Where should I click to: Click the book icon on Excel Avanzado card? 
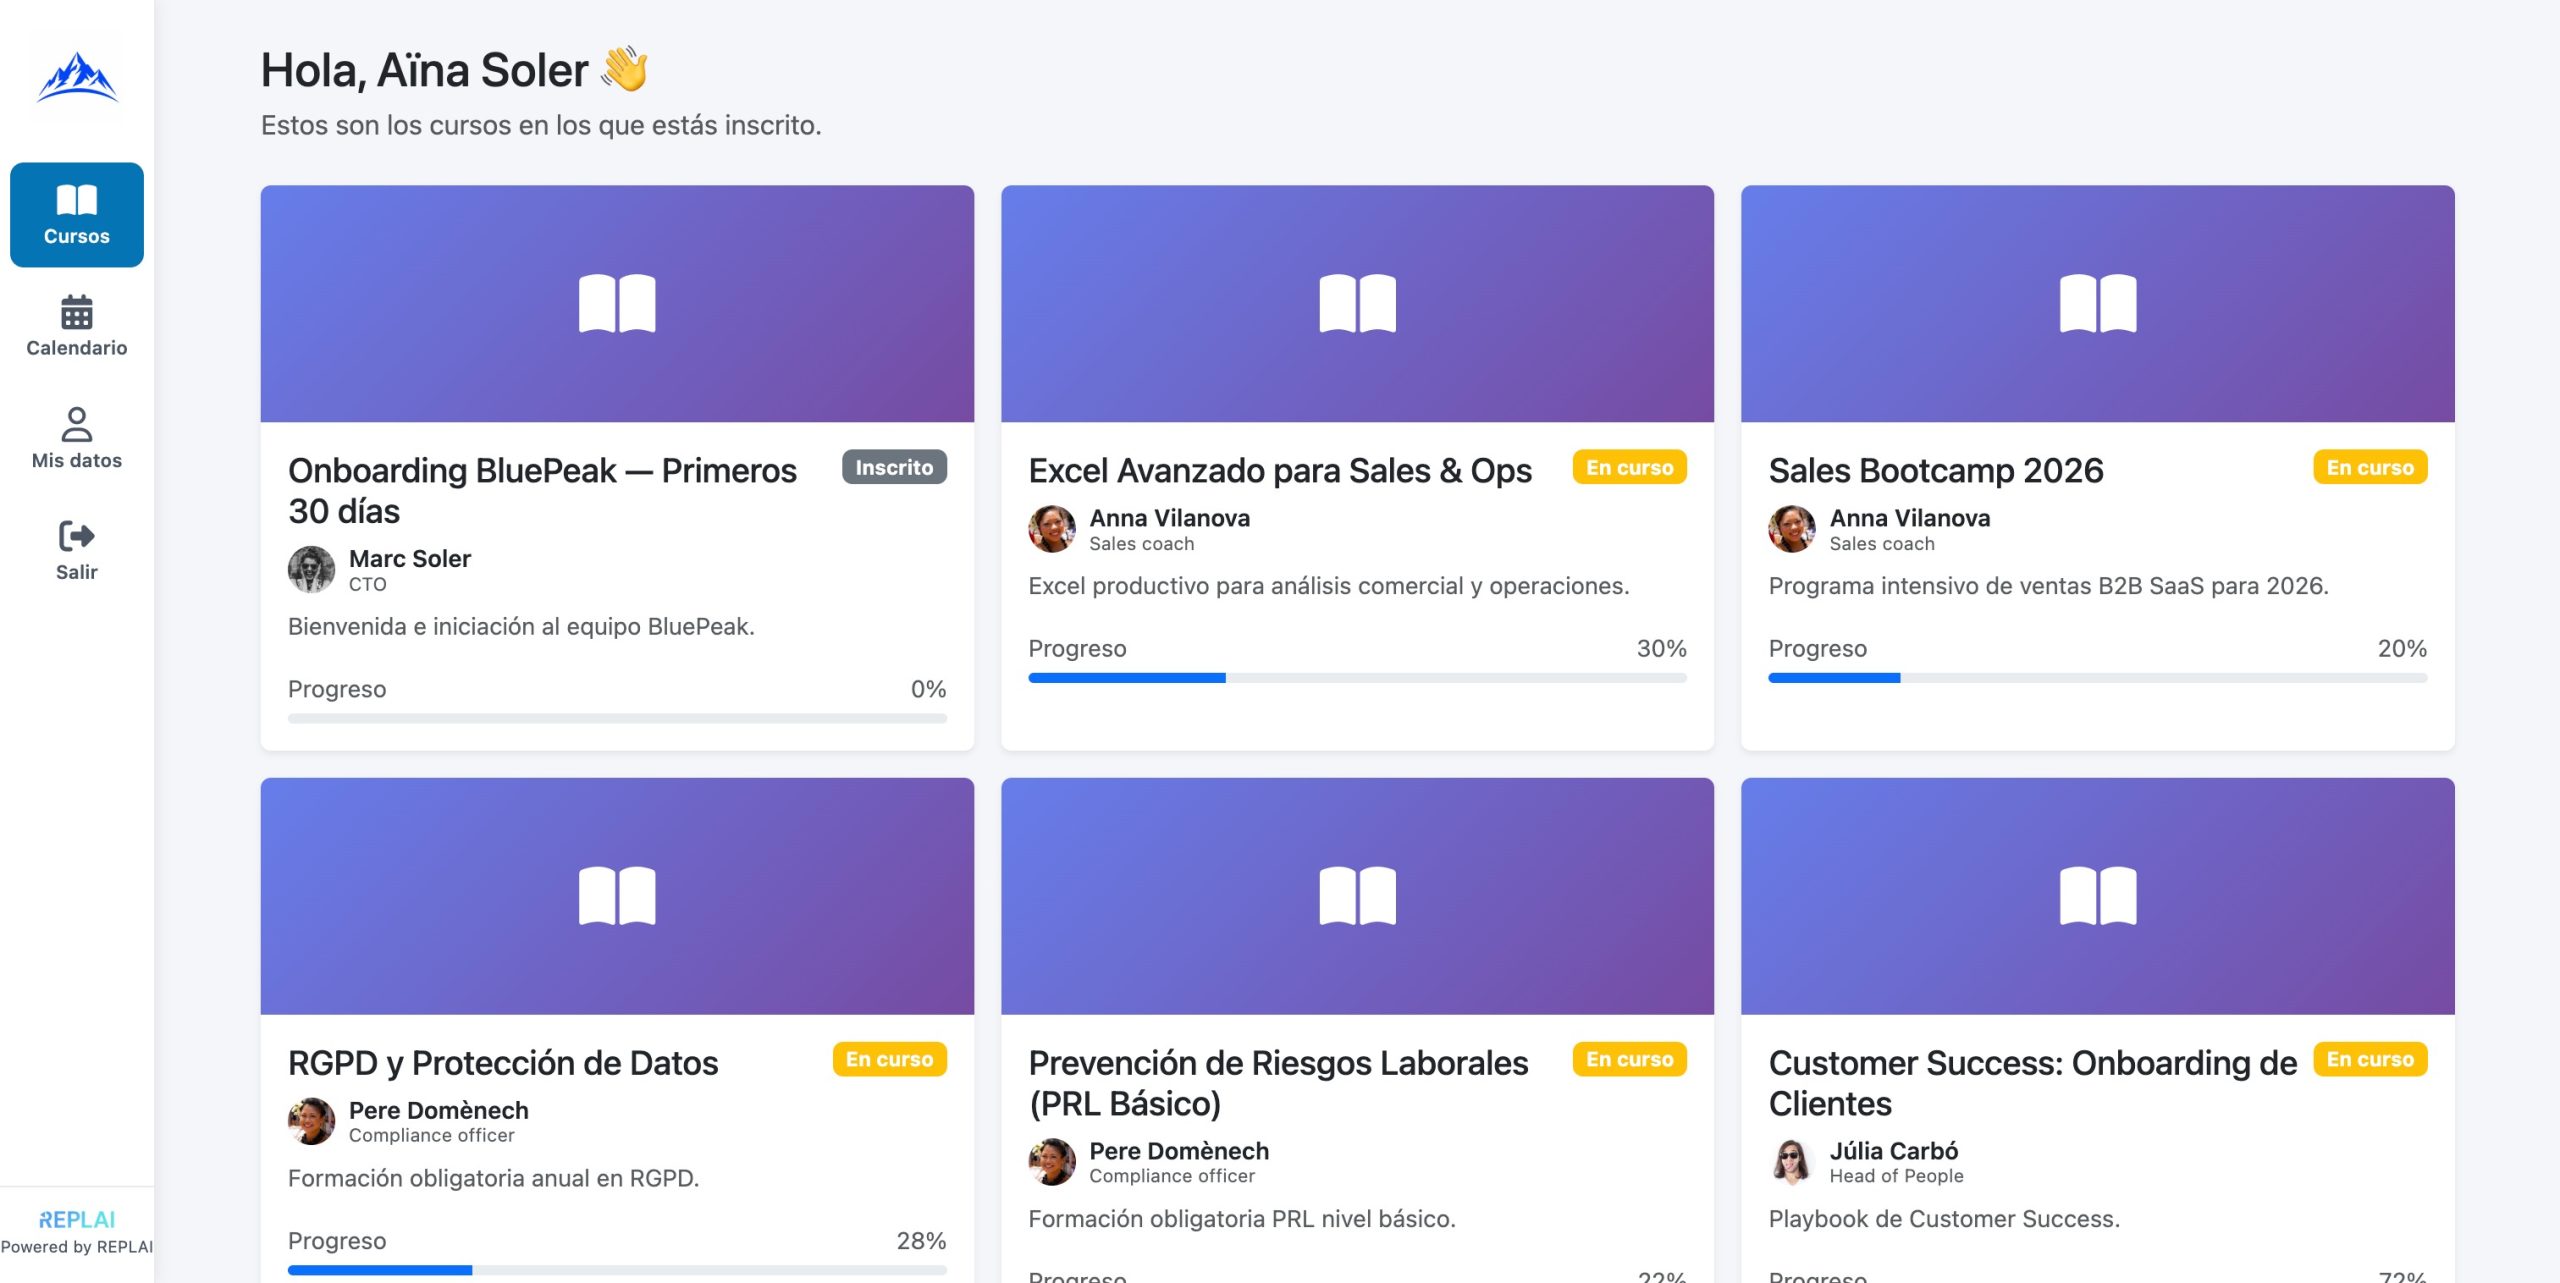pos(1357,303)
